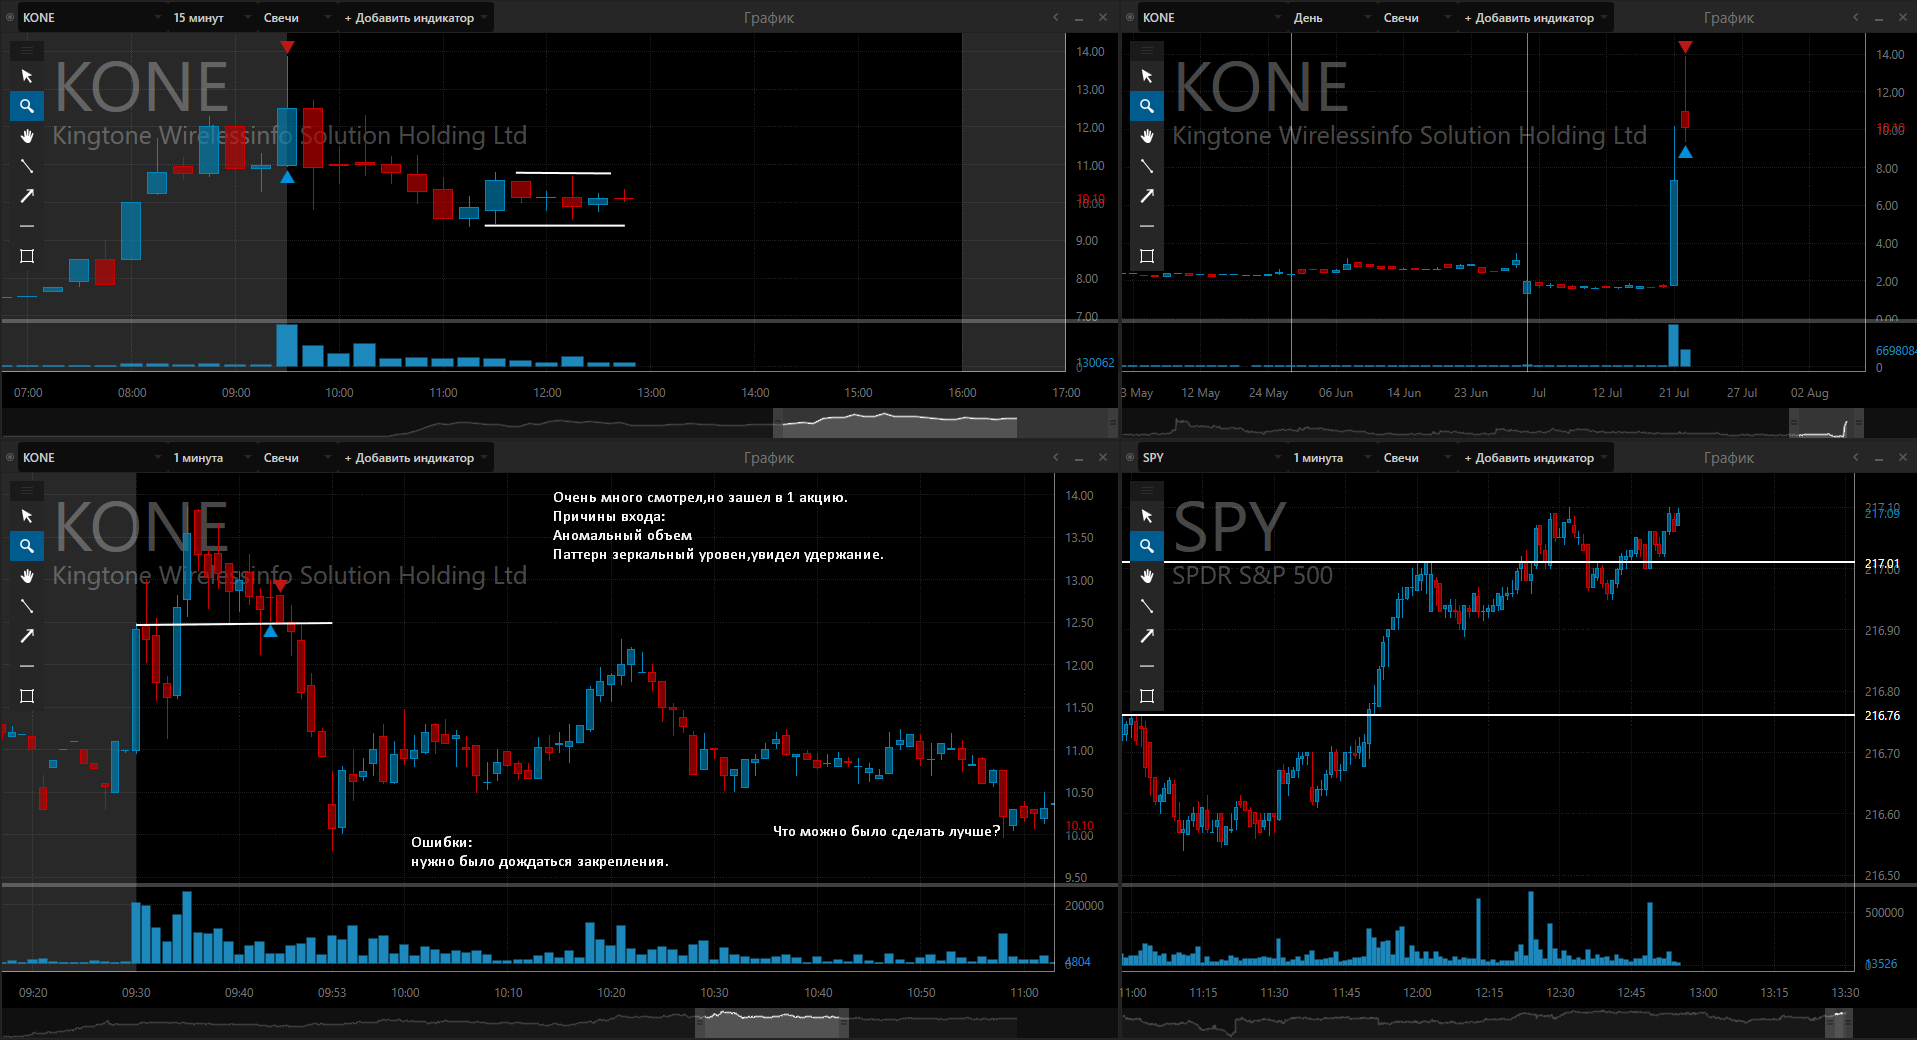Viewport: 1917px width, 1040px height.
Task: Toggle the link circle on KONE 1-minute panel header
Action: click(x=10, y=457)
